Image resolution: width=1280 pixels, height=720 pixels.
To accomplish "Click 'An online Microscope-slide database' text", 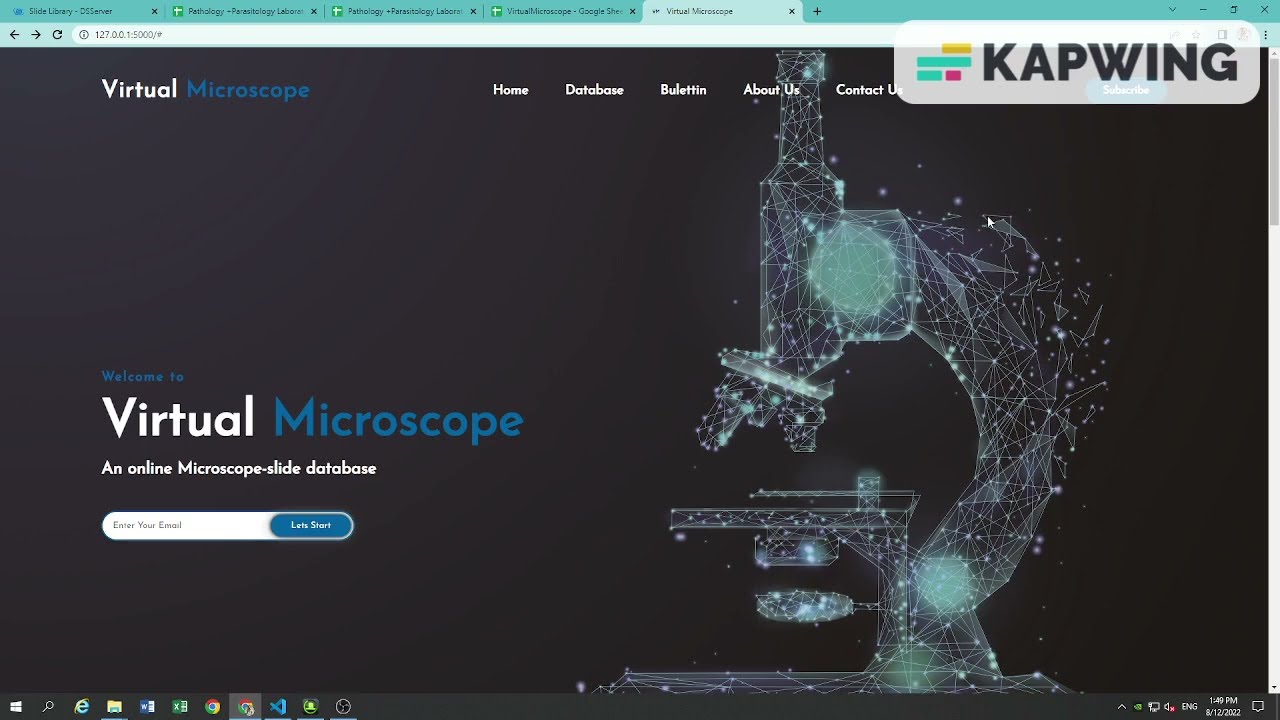I will [x=239, y=468].
